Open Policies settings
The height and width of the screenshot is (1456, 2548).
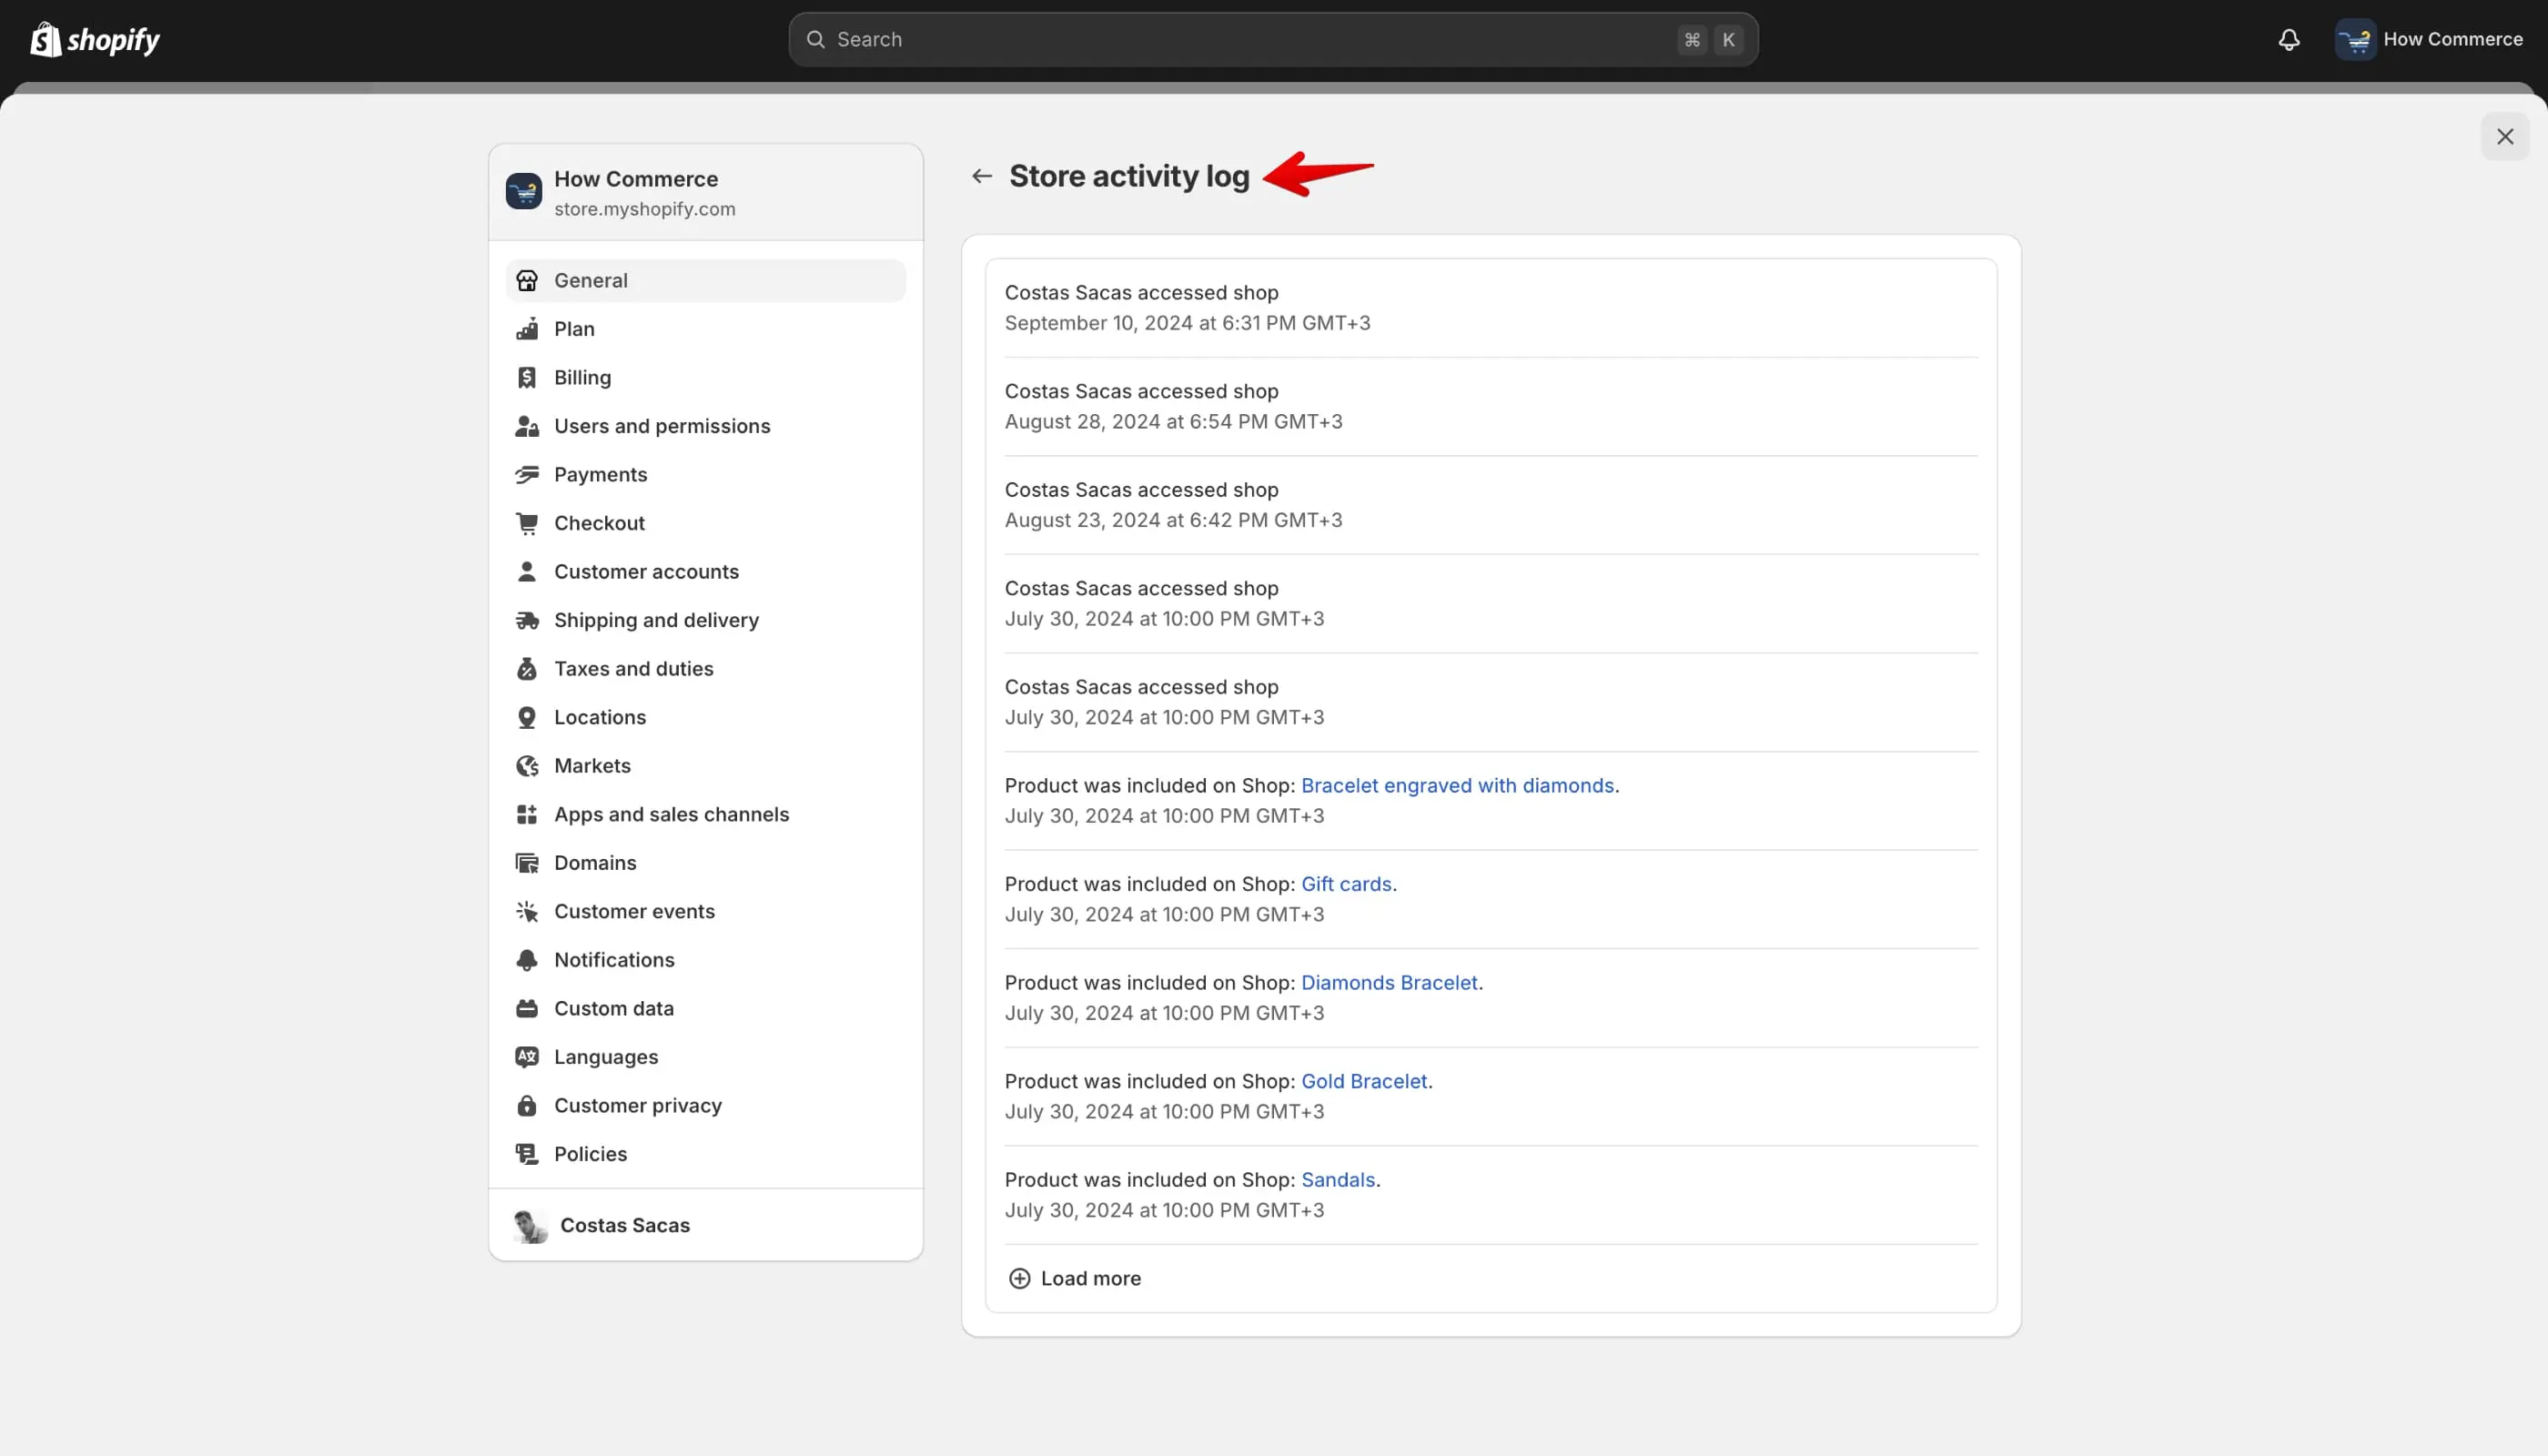coord(706,1154)
